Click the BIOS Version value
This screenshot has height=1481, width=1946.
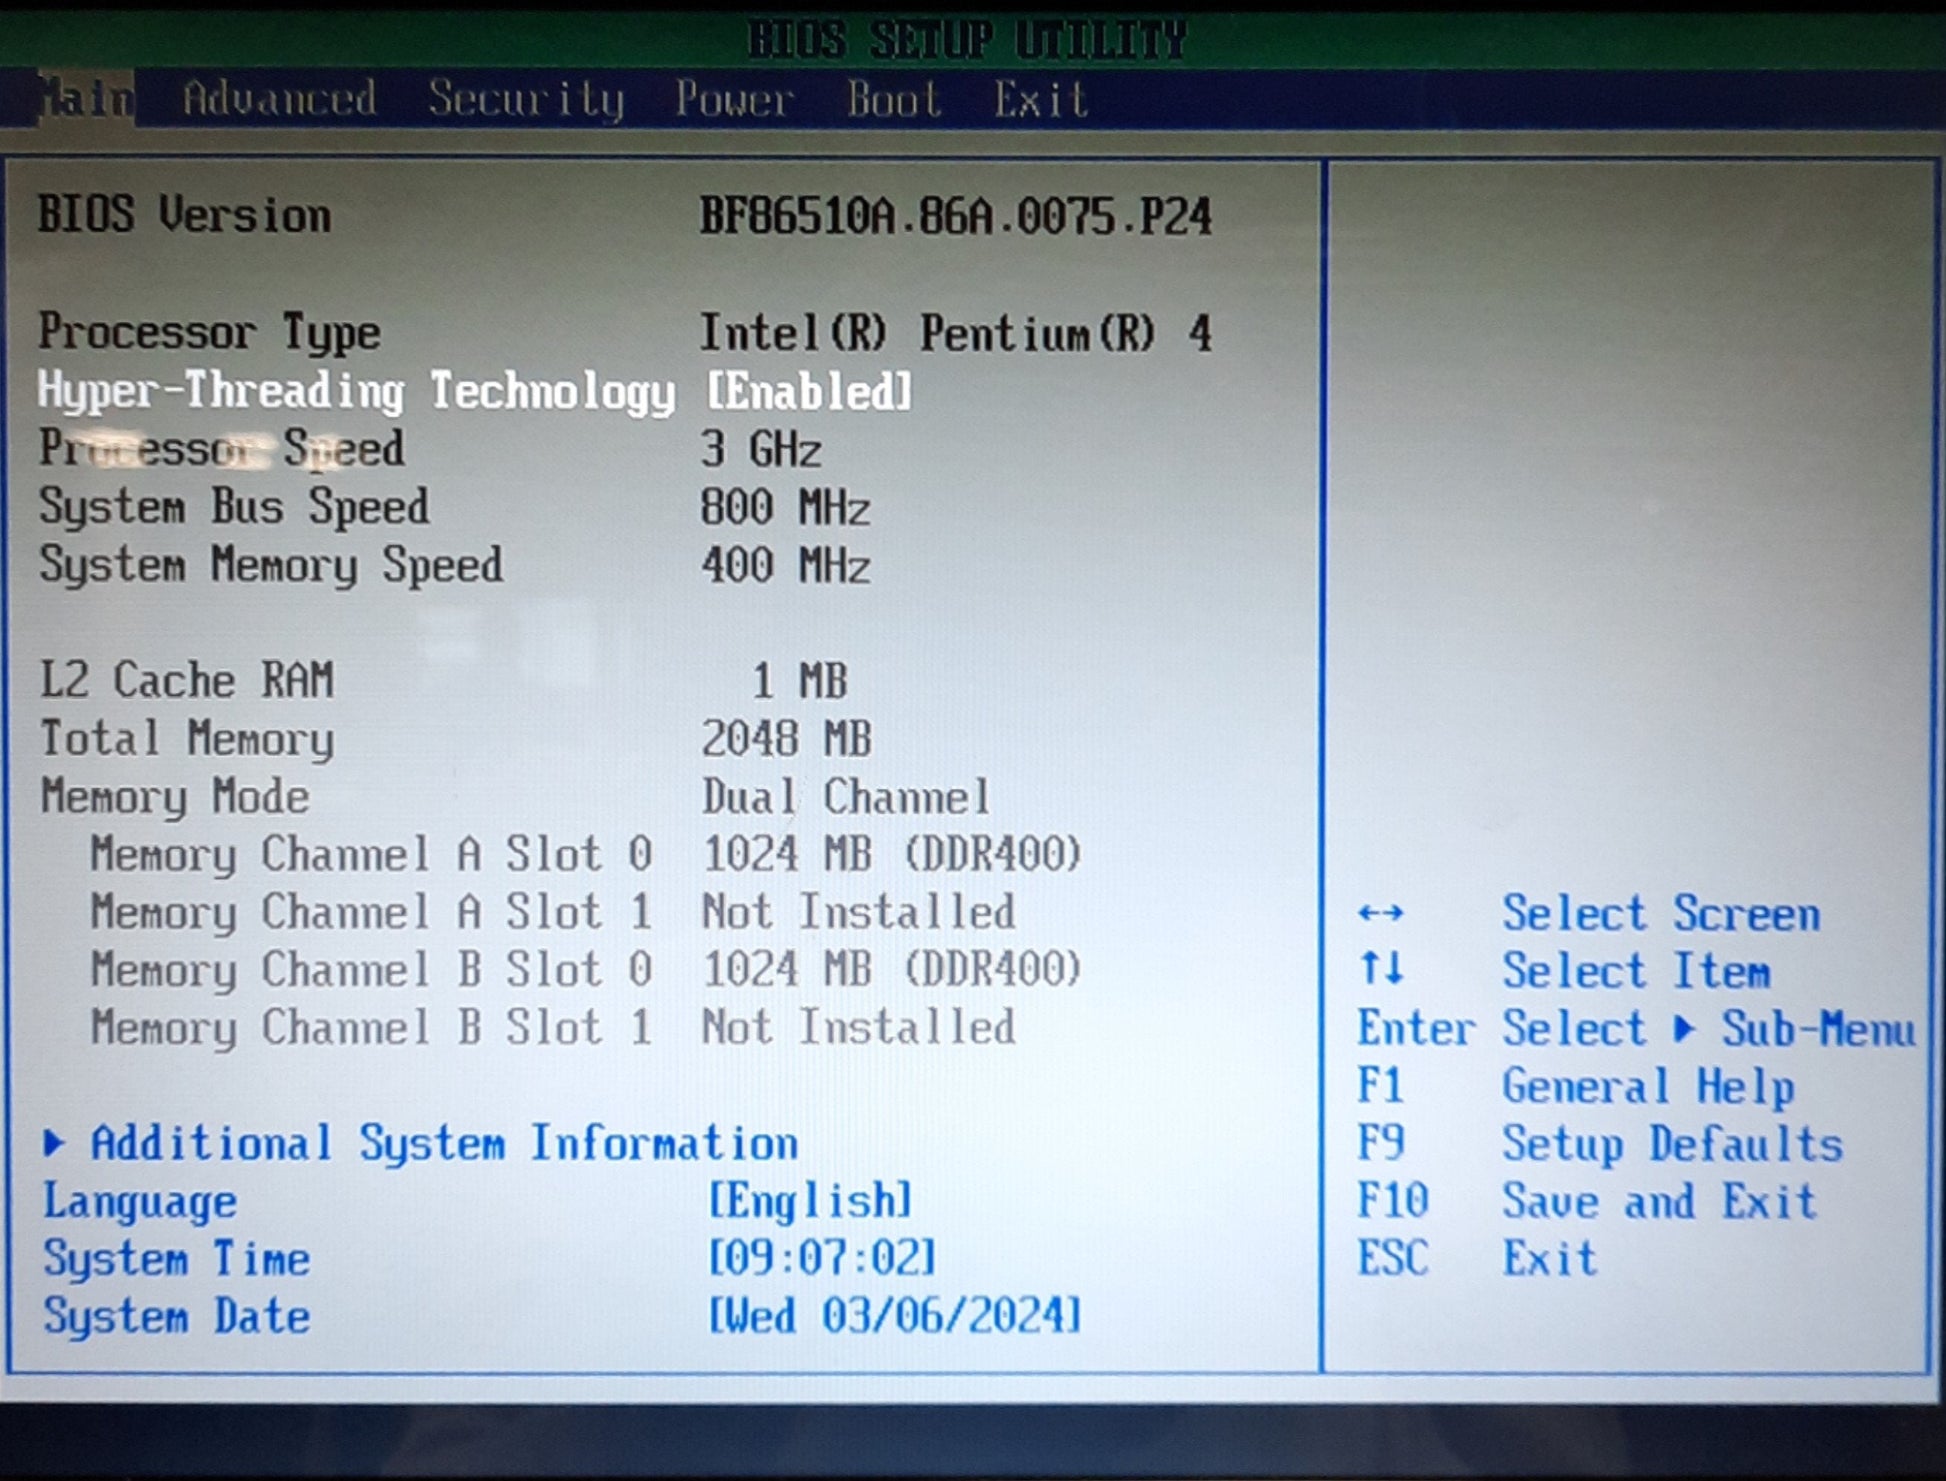point(955,216)
